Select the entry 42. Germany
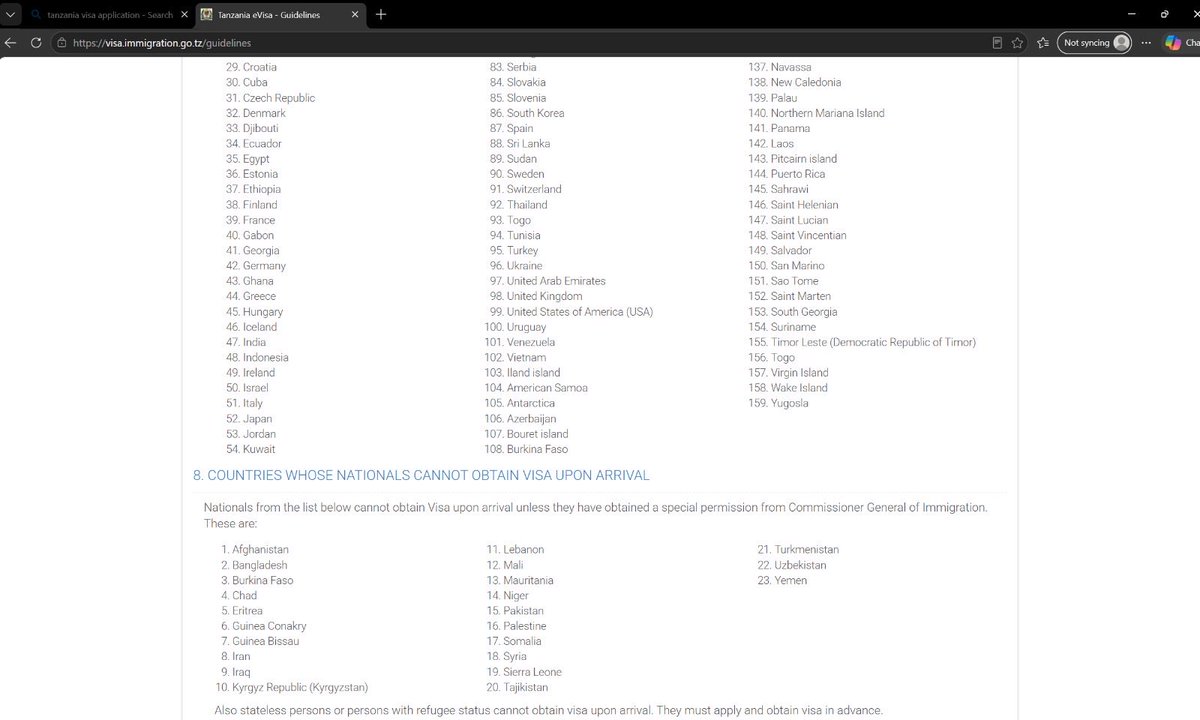The image size is (1200, 720). pos(255,266)
